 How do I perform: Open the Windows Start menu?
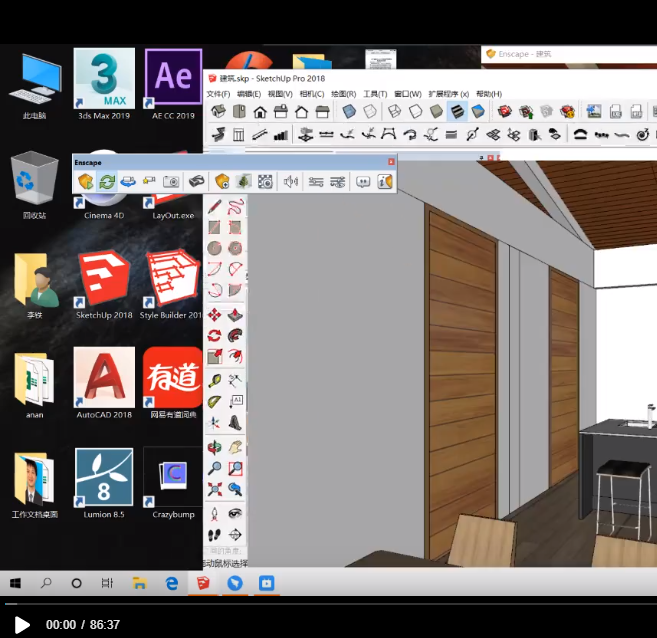pyautogui.click(x=16, y=583)
